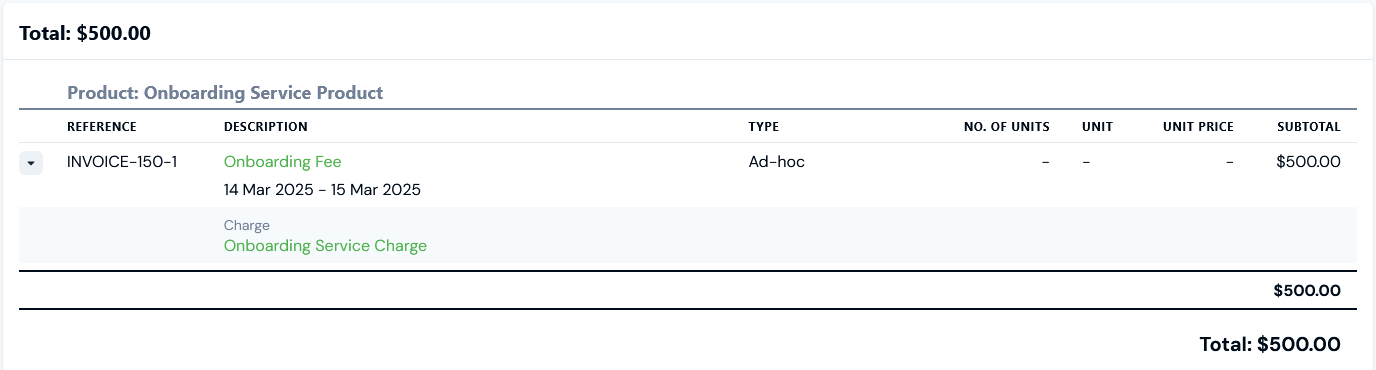Click the Description column header
The image size is (1376, 370).
click(x=266, y=127)
